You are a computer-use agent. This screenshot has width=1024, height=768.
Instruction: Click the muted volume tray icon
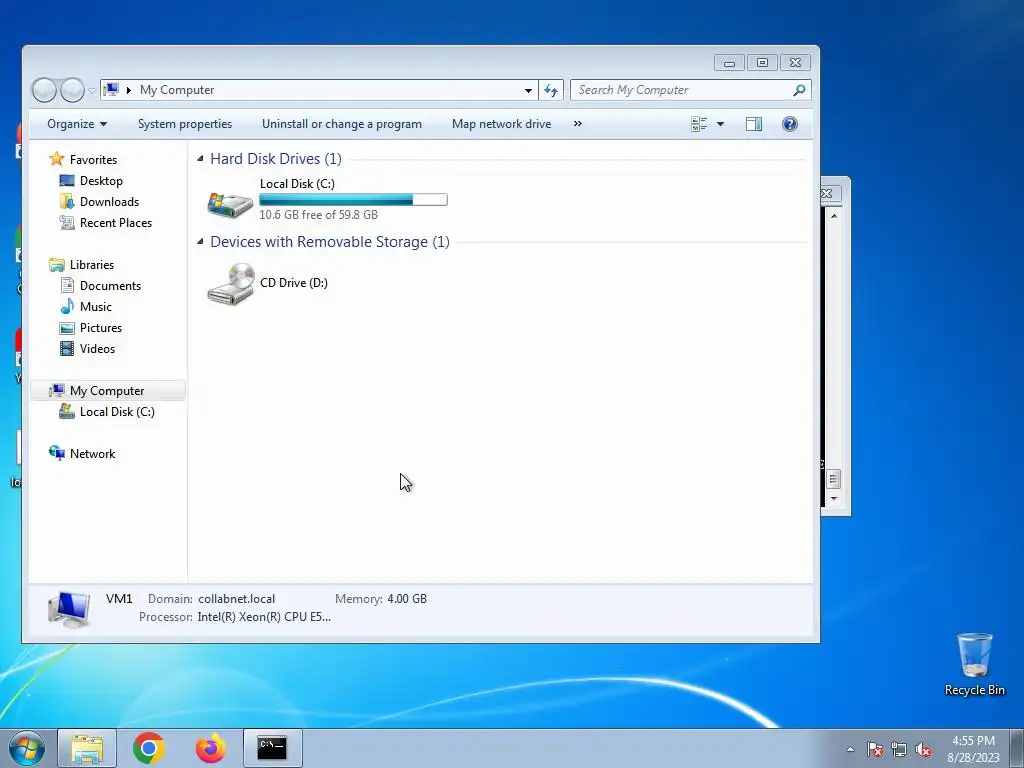(923, 749)
